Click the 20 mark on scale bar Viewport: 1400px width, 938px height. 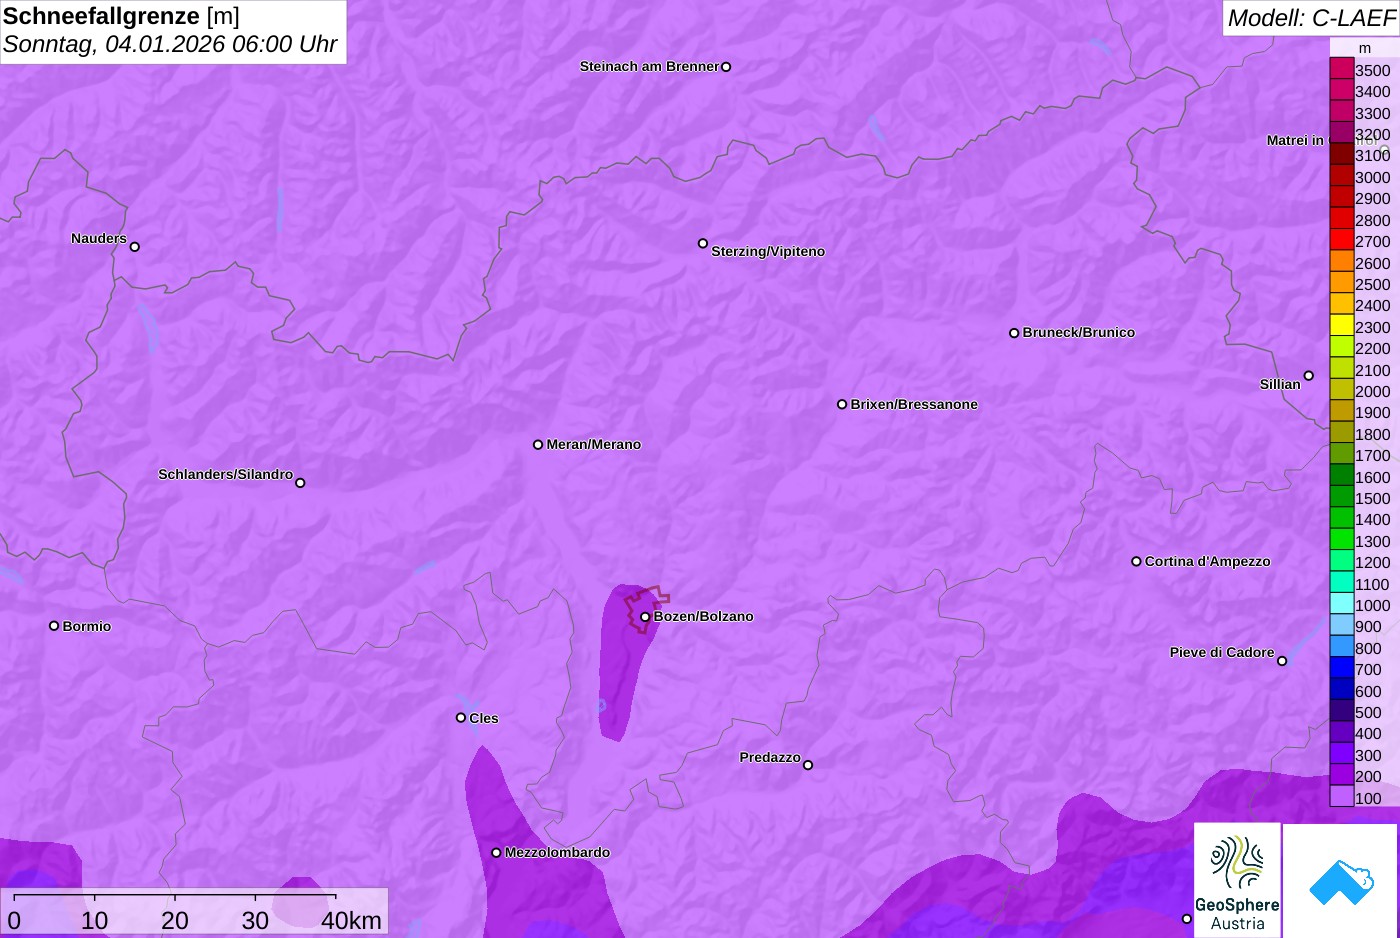[175, 921]
